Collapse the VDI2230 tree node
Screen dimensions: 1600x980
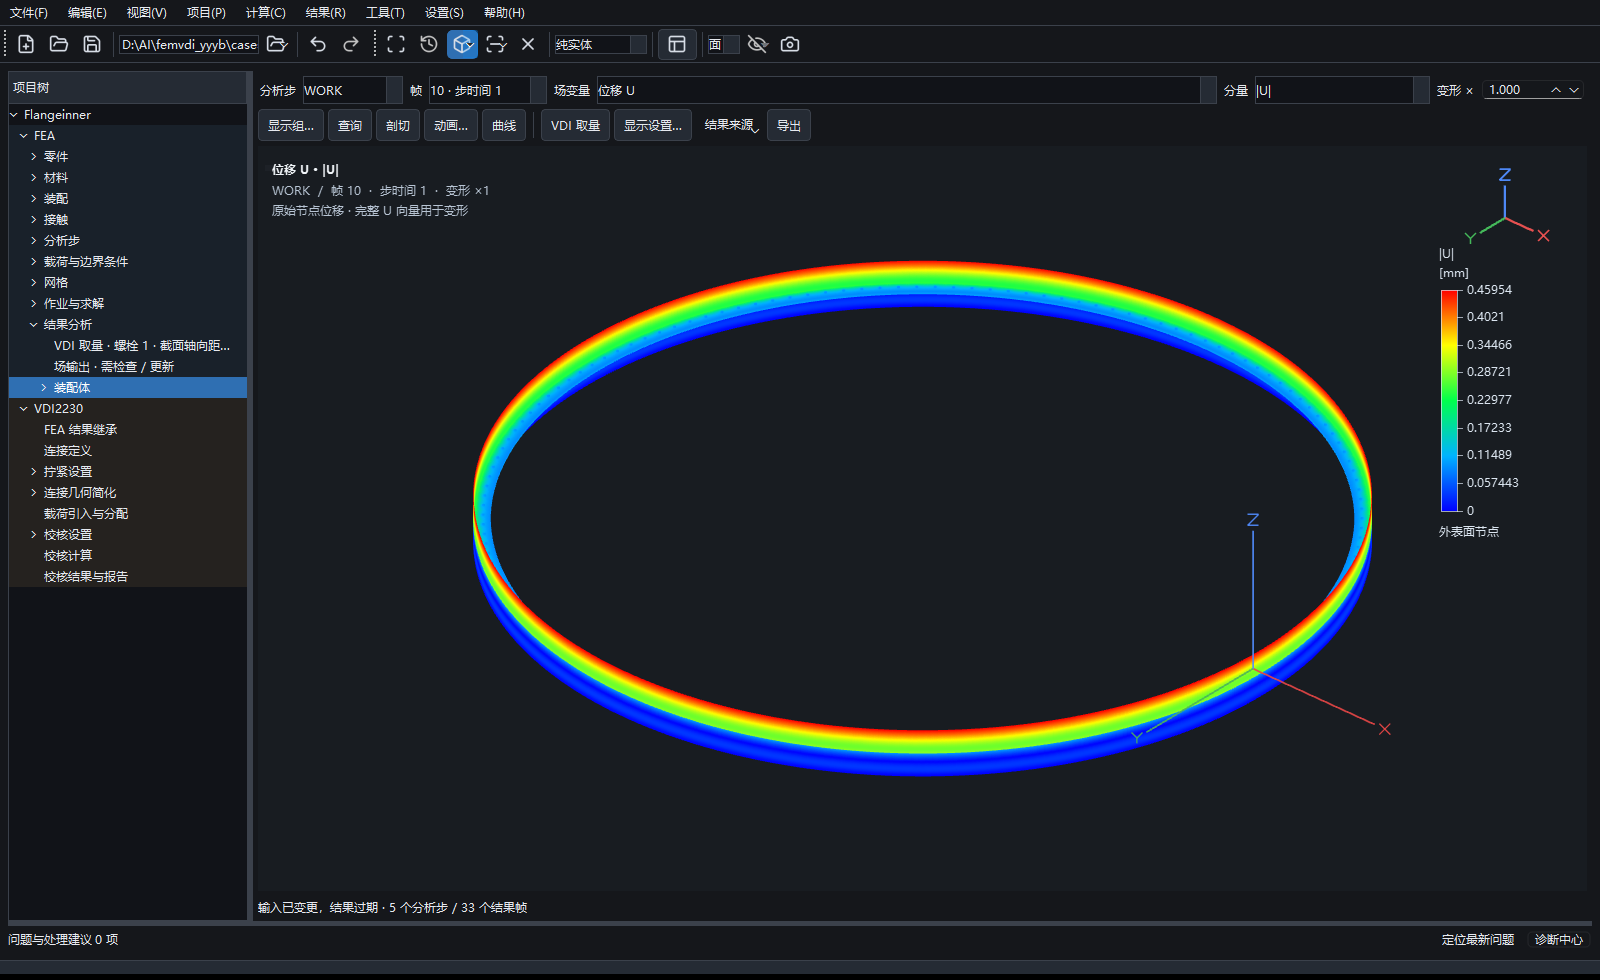coord(23,409)
